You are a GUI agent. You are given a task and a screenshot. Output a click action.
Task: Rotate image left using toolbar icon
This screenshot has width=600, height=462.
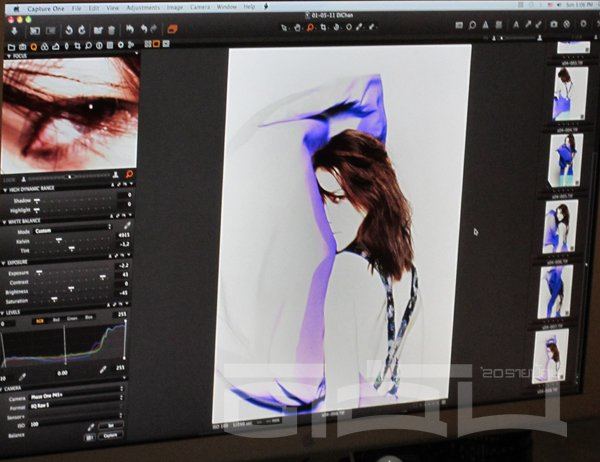69,30
